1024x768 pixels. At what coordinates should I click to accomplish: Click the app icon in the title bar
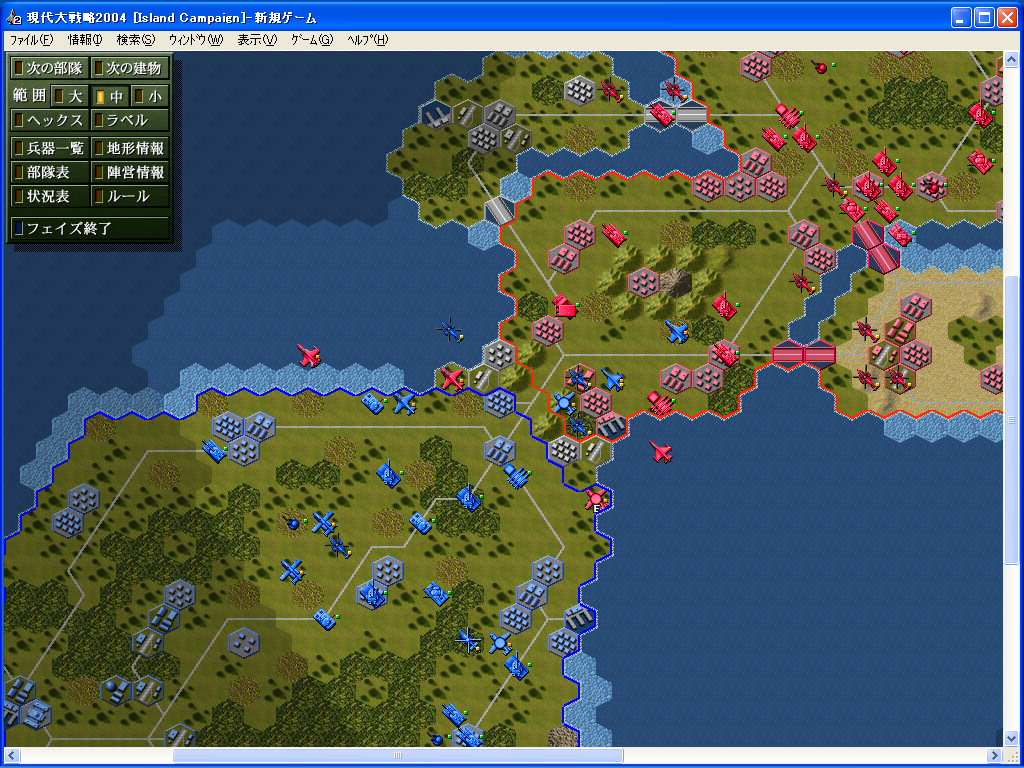tap(14, 18)
